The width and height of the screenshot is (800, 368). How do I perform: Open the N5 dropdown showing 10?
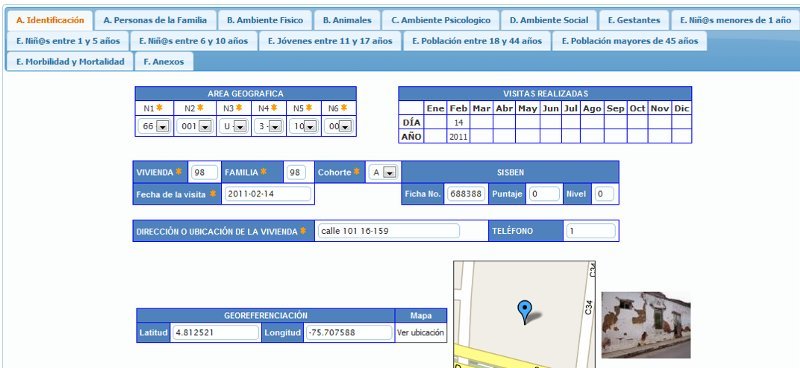(x=304, y=126)
